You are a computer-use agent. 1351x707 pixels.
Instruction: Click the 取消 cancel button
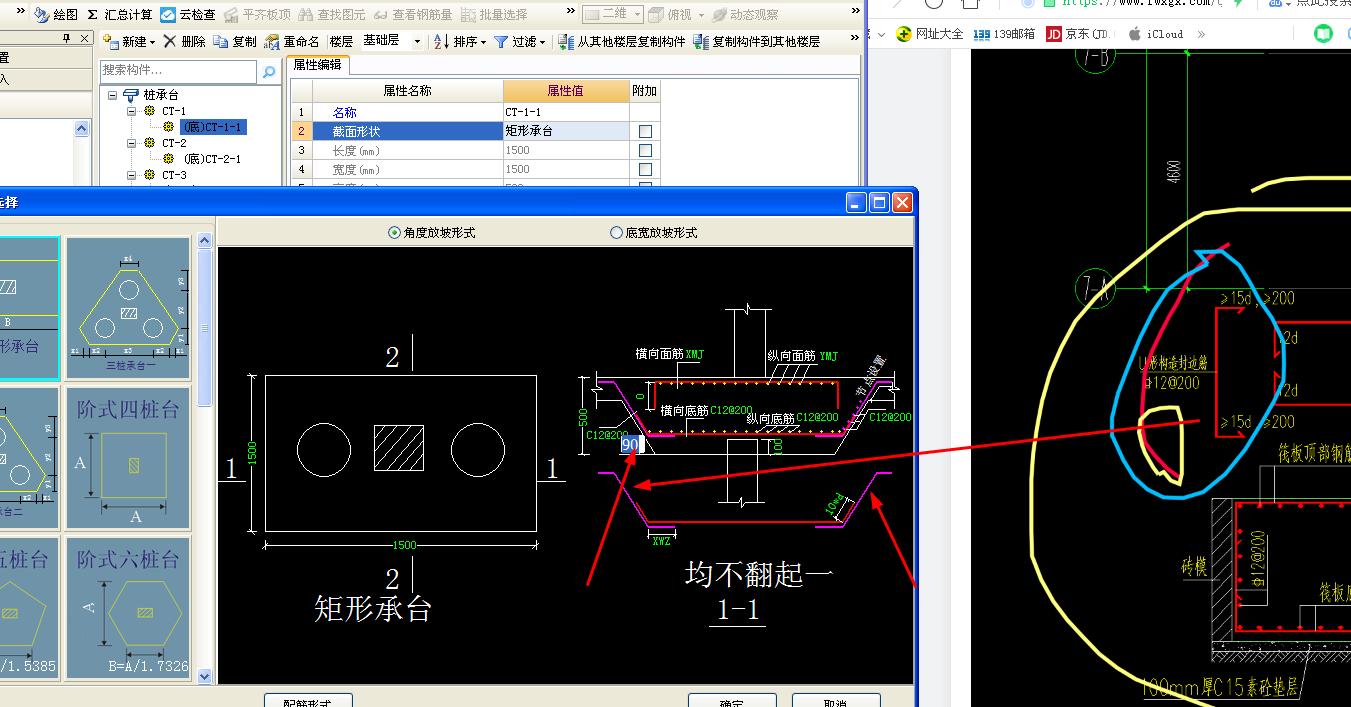(836, 702)
